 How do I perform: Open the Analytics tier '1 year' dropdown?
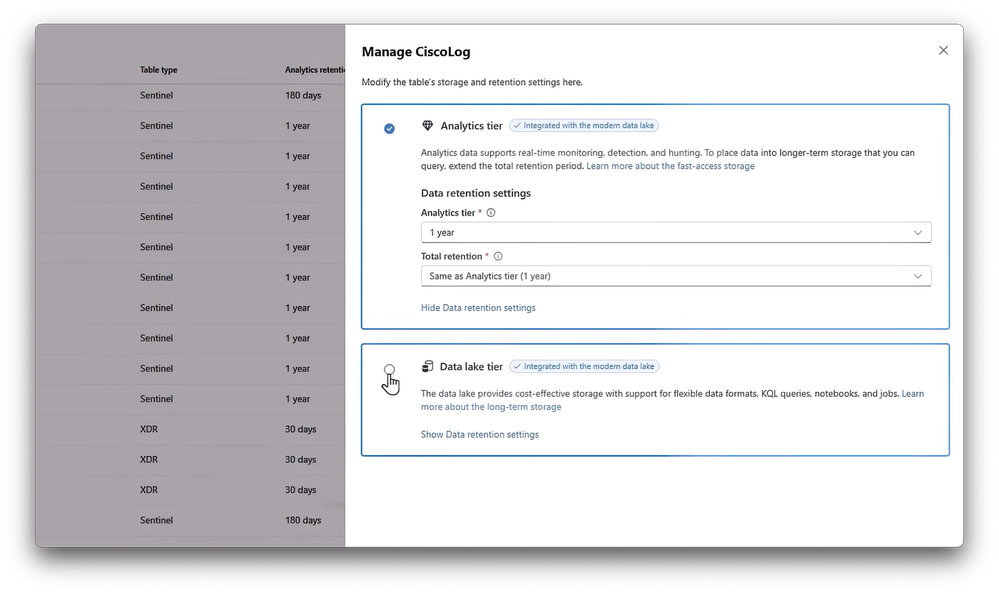[x=676, y=233]
